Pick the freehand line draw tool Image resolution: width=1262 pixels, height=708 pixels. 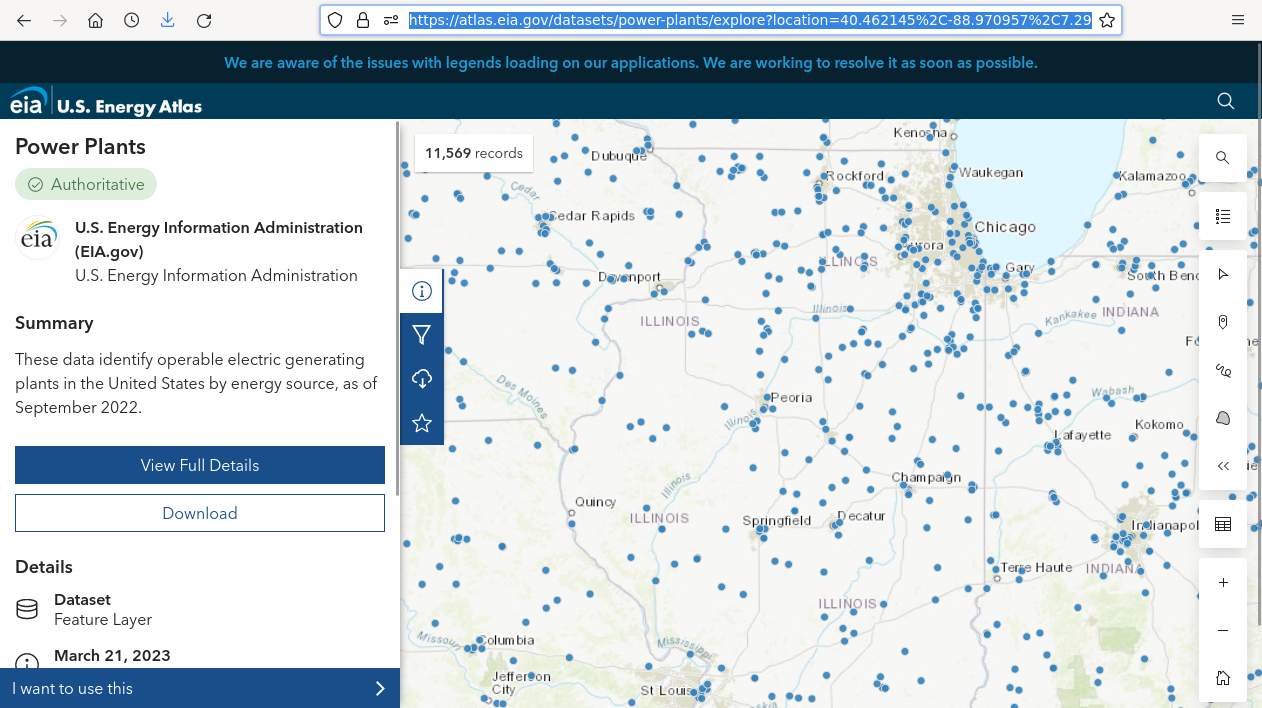[x=1222, y=370]
